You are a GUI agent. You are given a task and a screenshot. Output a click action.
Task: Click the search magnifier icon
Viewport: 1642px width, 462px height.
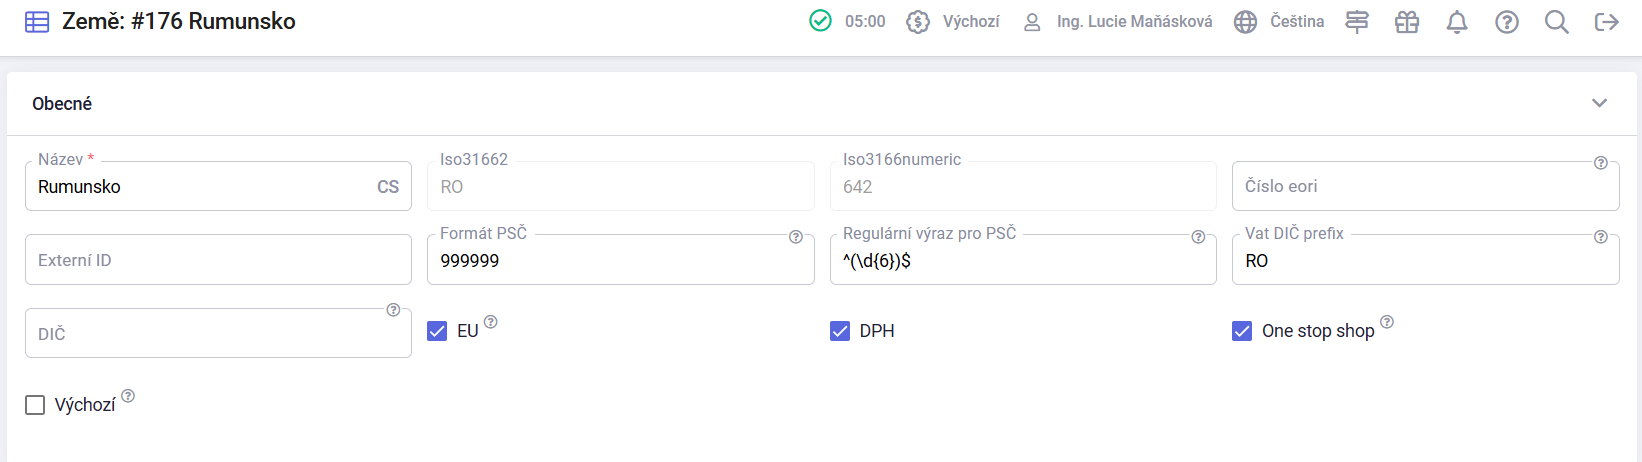coord(1556,22)
